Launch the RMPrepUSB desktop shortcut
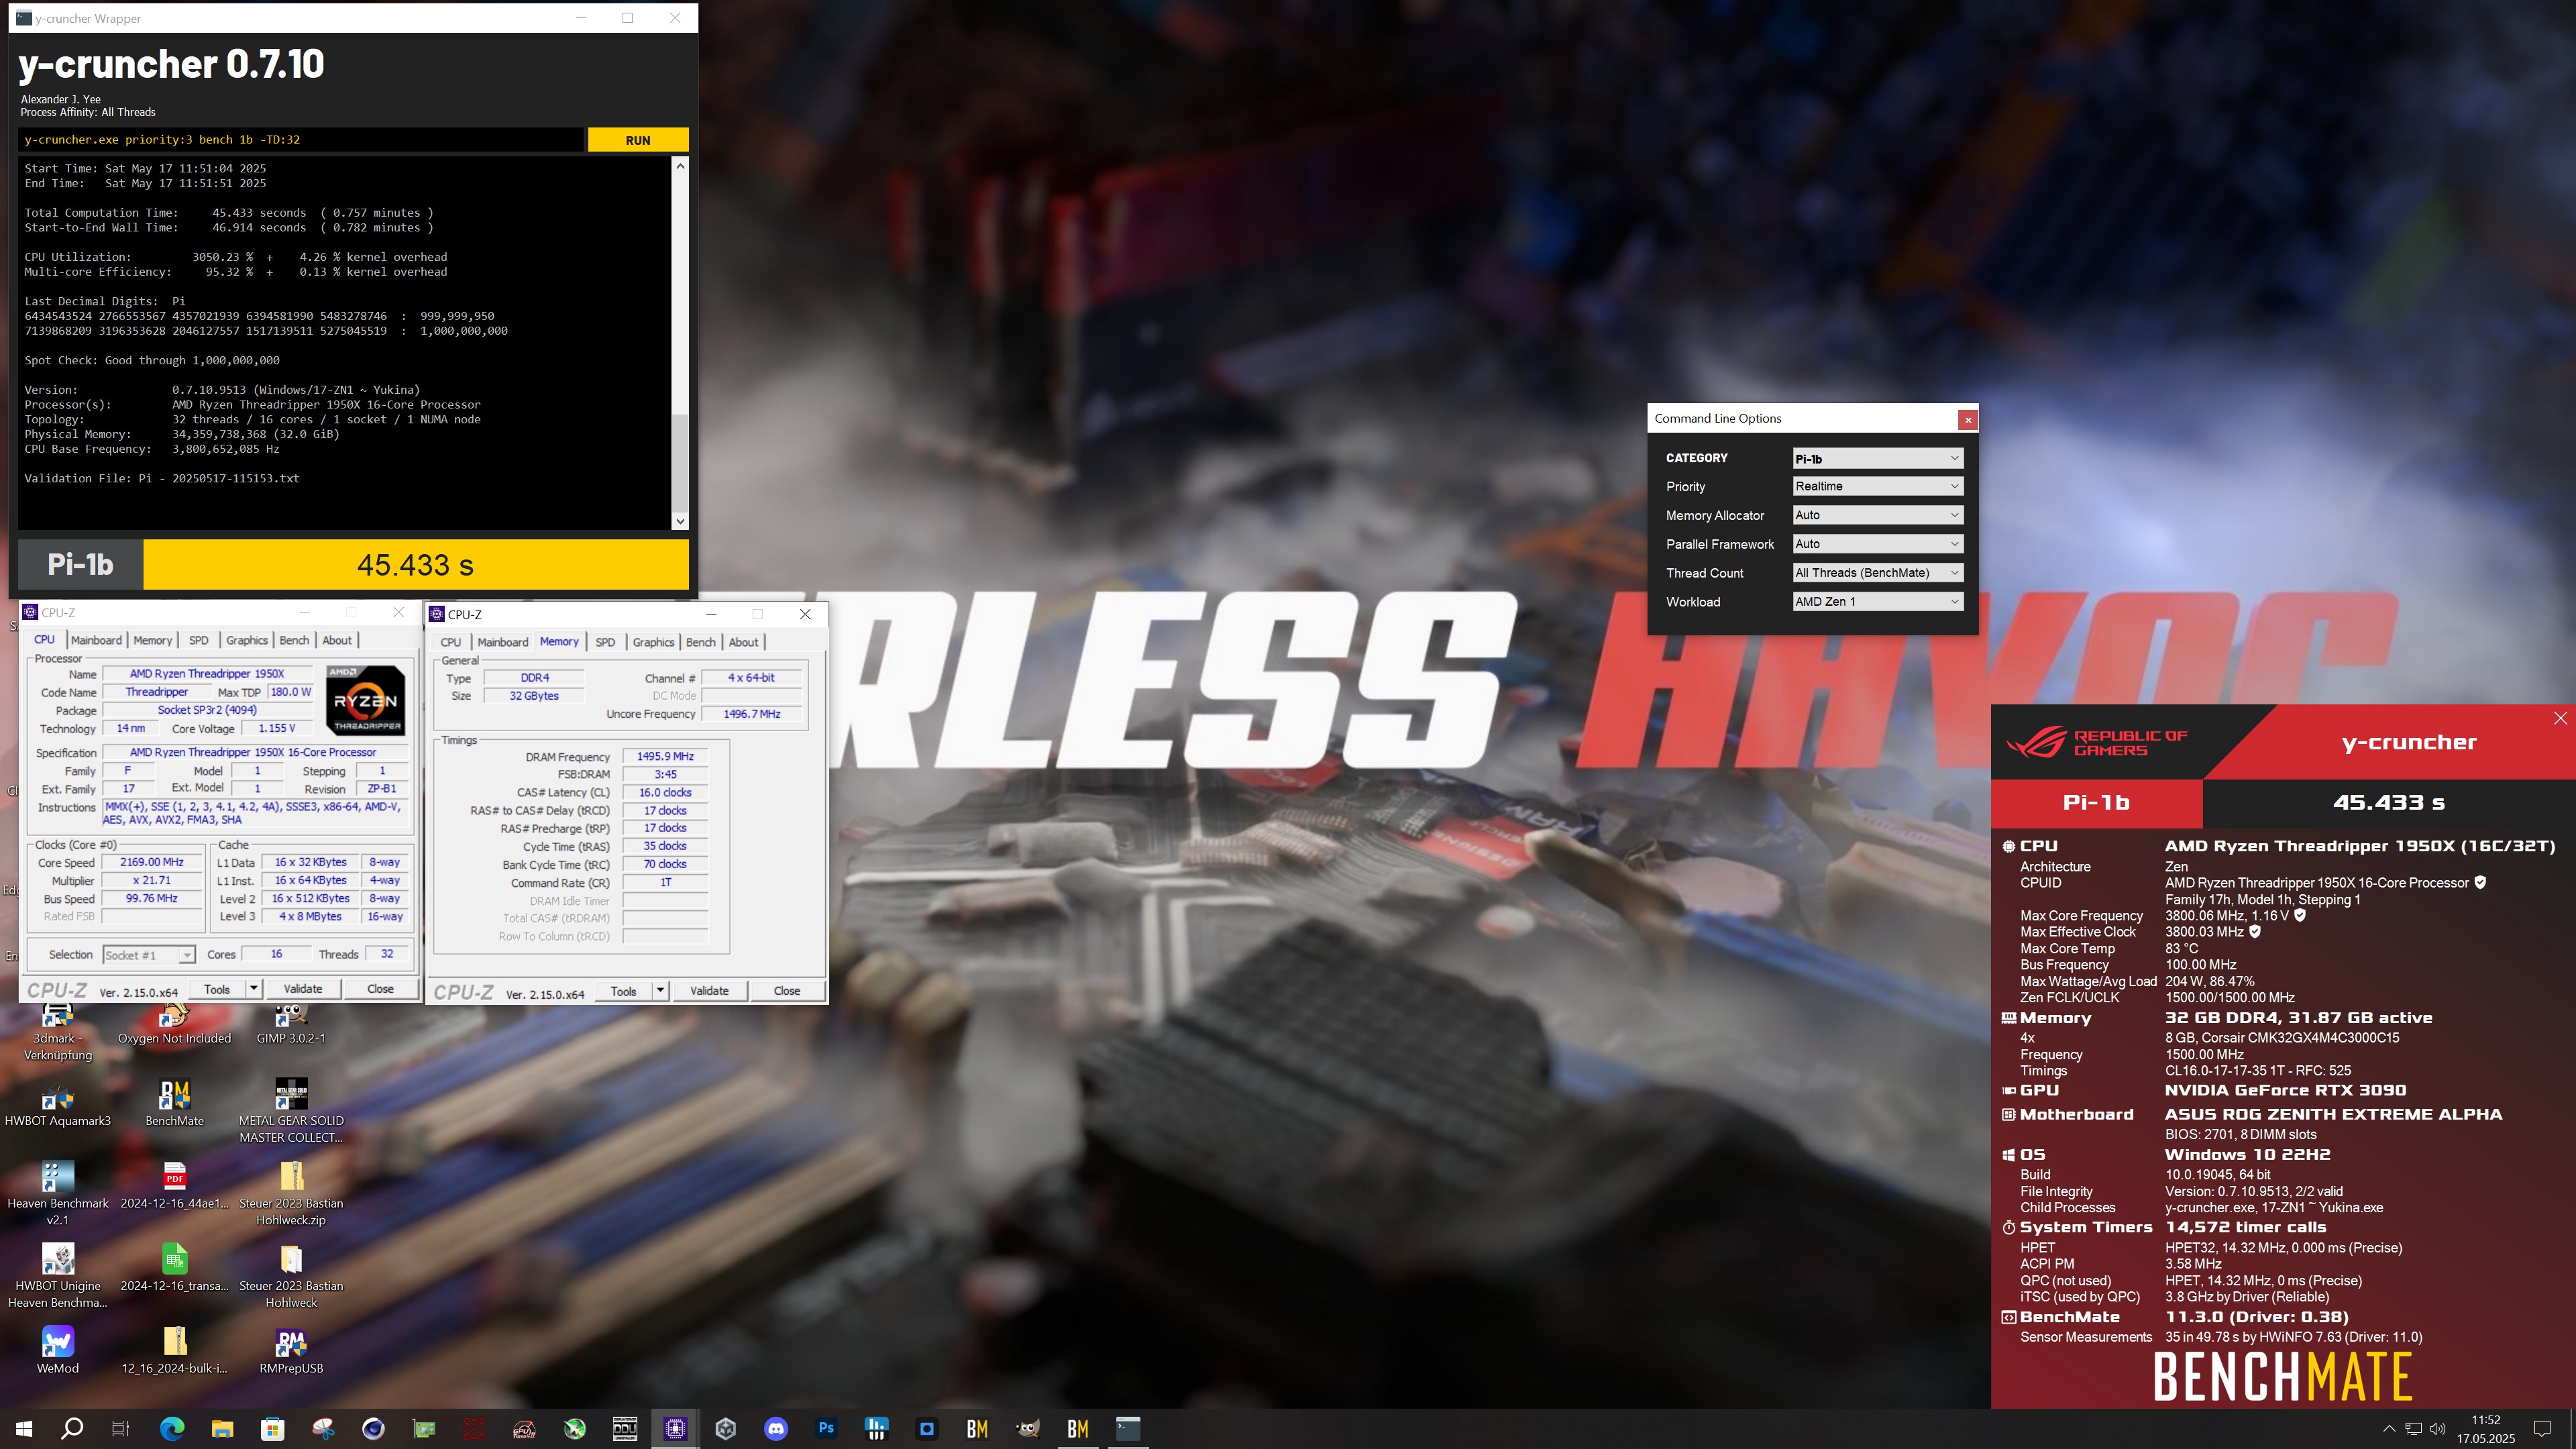 (x=291, y=1351)
